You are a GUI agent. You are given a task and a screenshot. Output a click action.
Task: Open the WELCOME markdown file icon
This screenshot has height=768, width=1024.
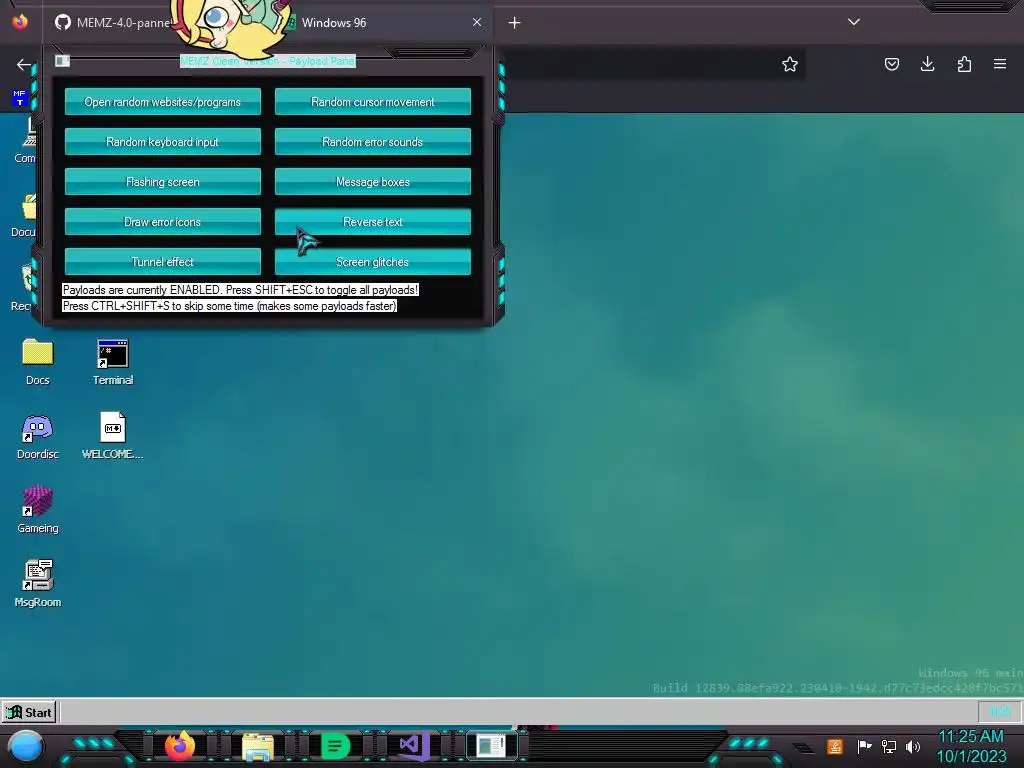coord(112,436)
